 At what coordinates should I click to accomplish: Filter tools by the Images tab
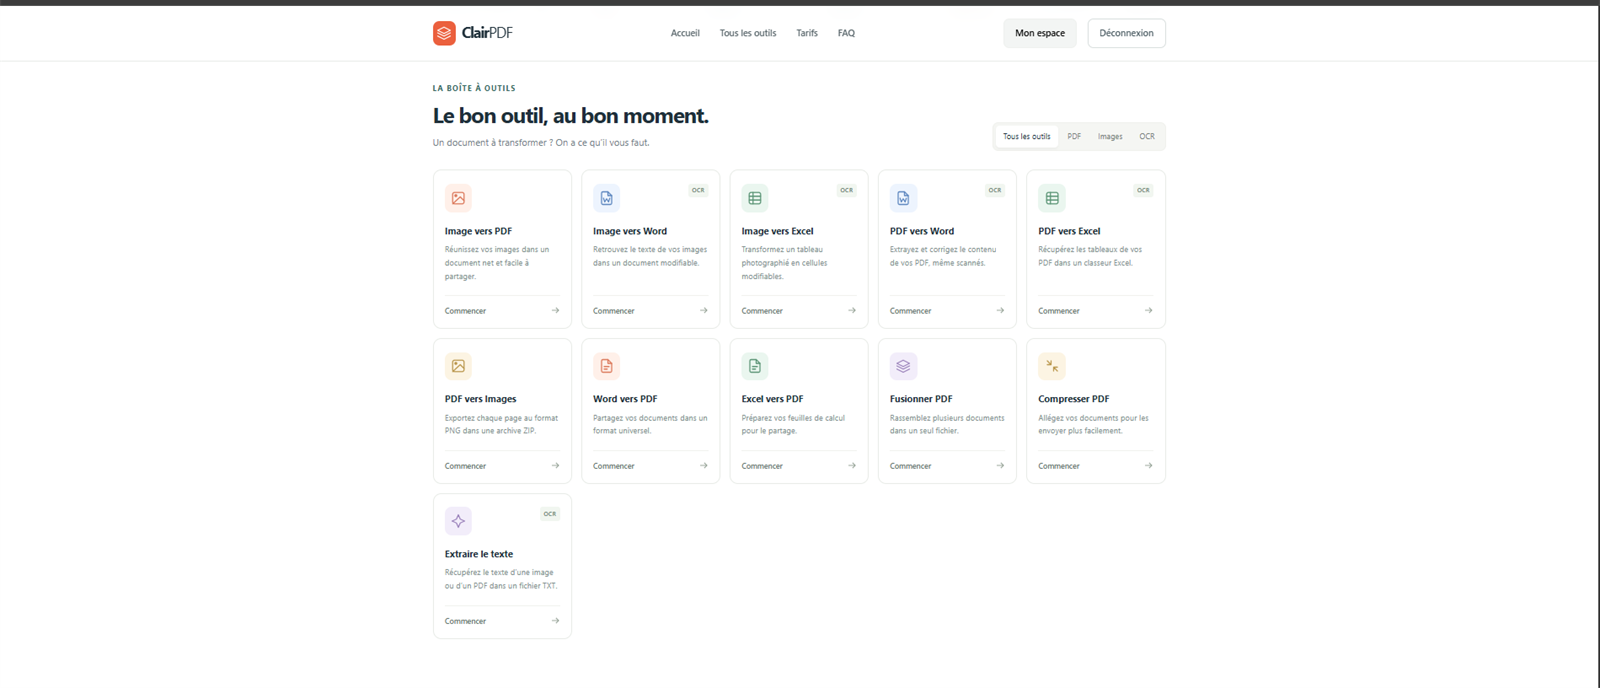[x=1110, y=136]
